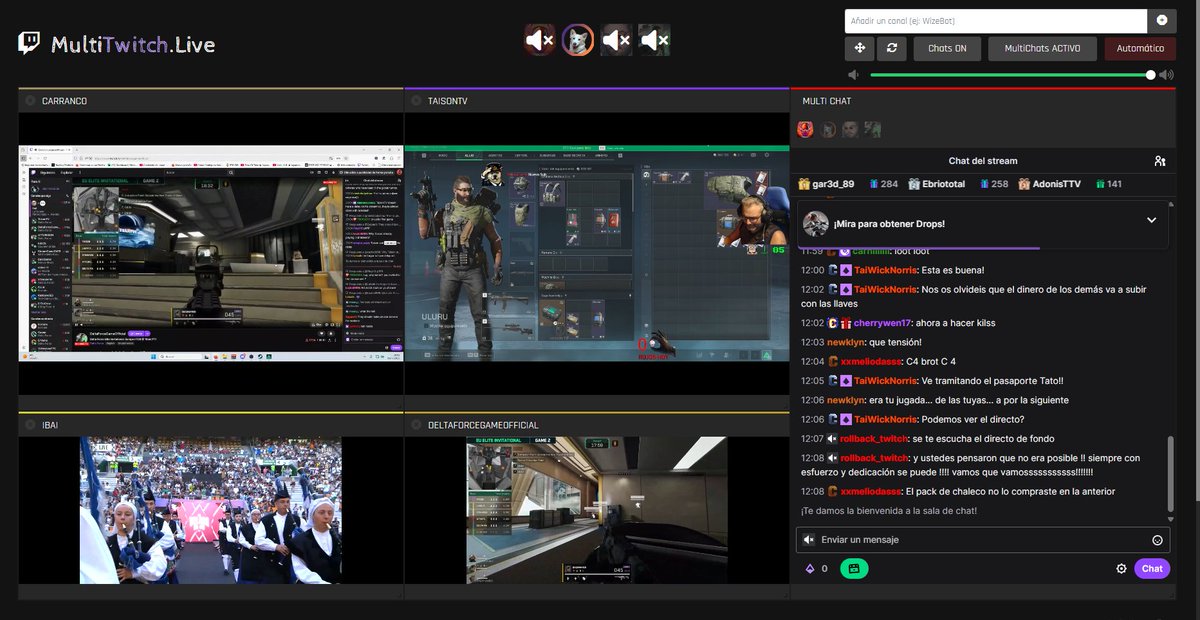Click the CARRANCO stream title

coord(64,101)
